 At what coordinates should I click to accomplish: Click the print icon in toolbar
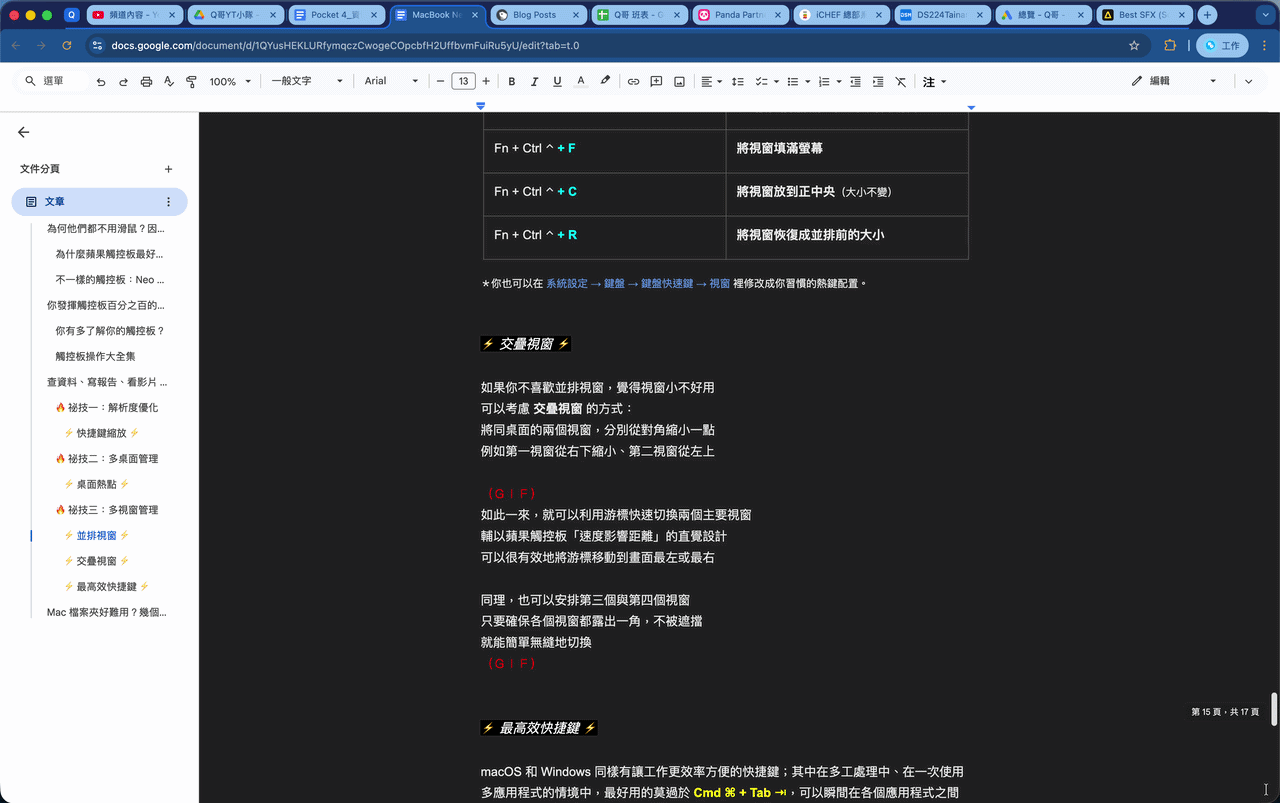tap(146, 81)
